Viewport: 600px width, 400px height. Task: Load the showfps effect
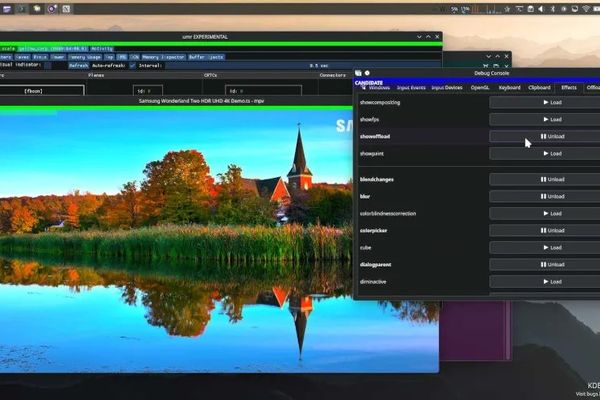point(545,119)
